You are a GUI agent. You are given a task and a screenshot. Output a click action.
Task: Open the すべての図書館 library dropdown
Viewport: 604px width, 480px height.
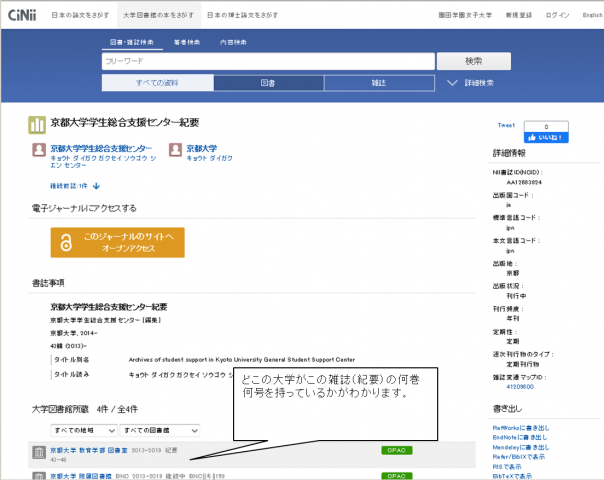tap(153, 430)
